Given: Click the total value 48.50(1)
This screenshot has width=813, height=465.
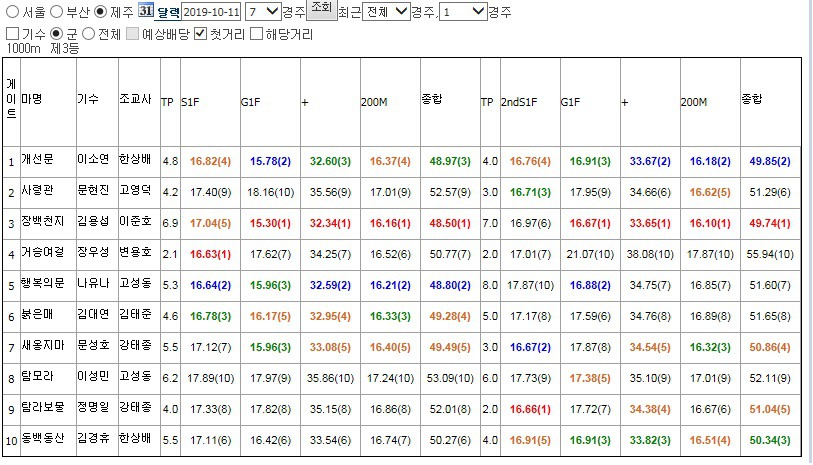Looking at the screenshot, I should point(450,223).
